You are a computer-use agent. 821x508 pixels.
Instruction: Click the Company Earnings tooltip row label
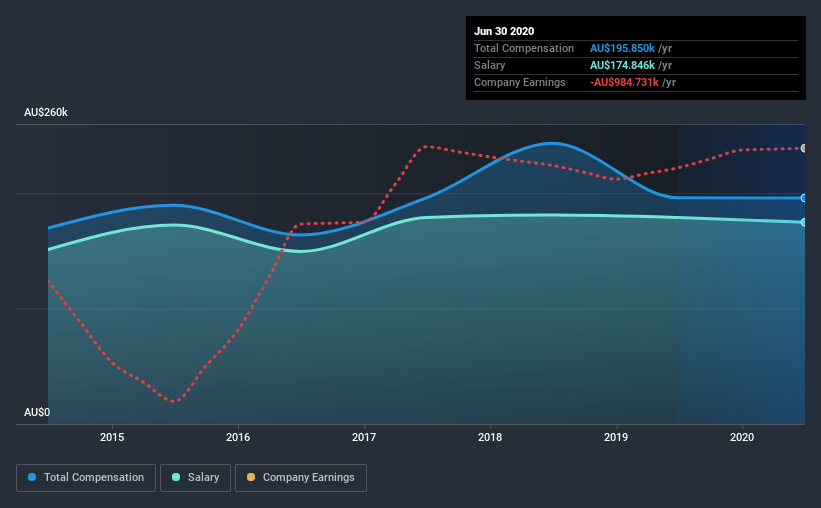[x=519, y=82]
